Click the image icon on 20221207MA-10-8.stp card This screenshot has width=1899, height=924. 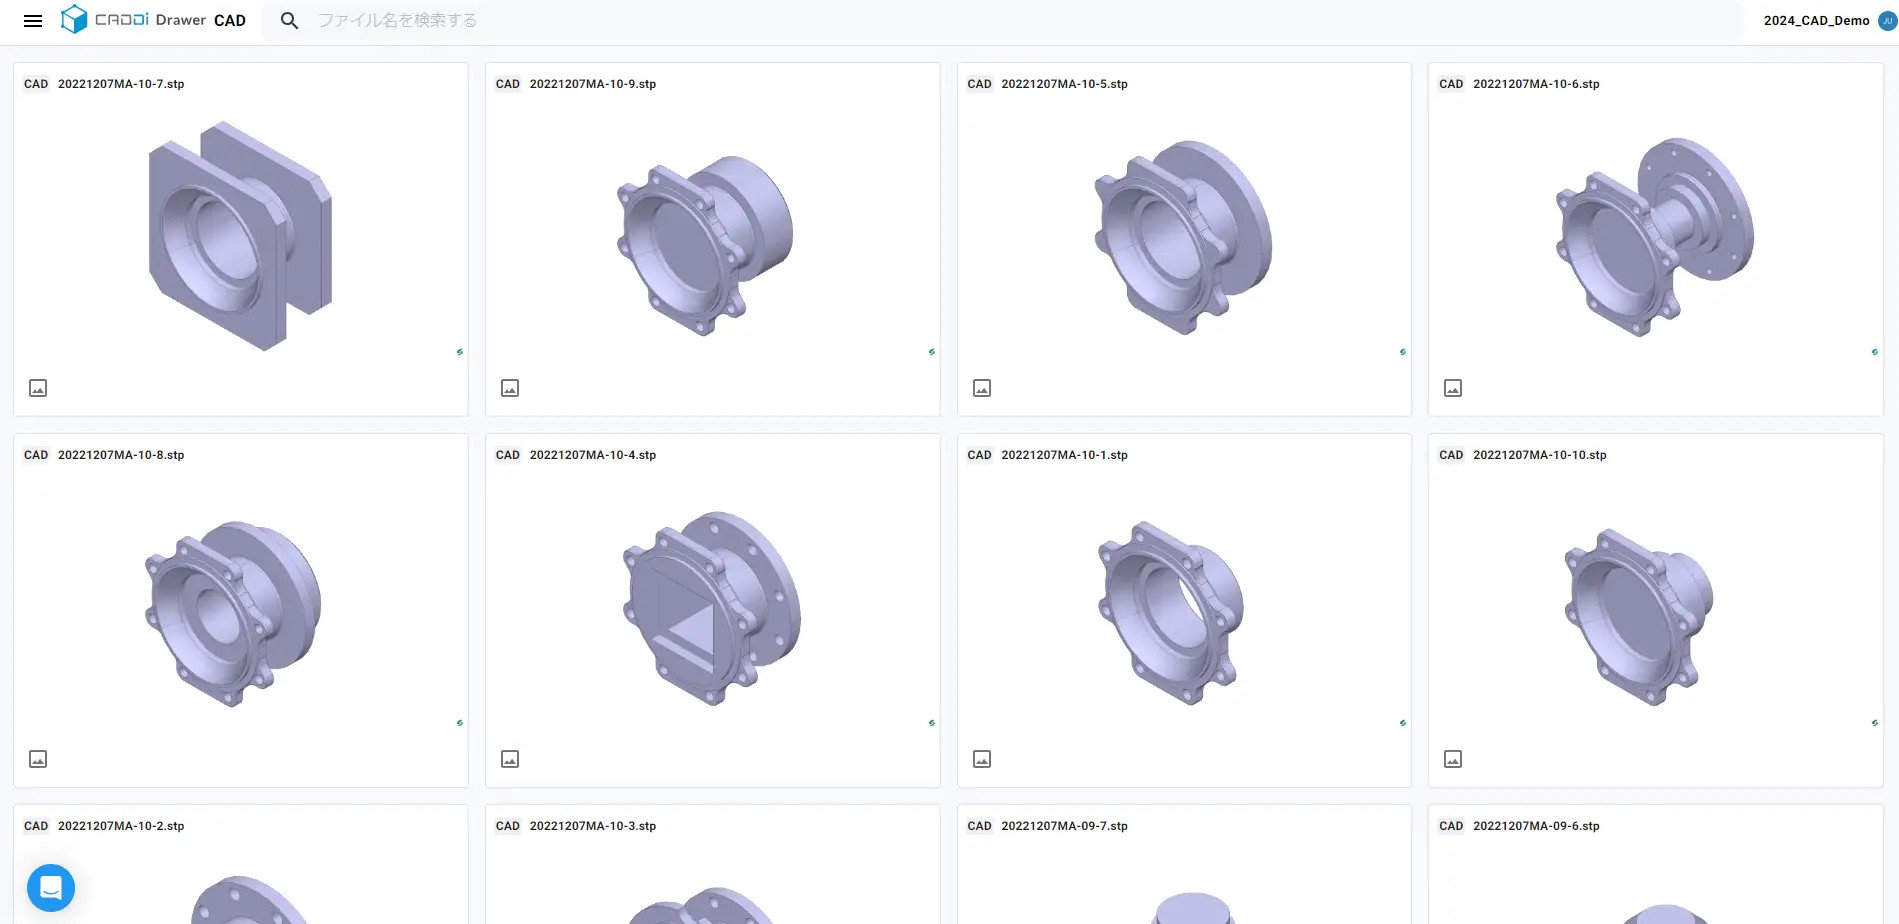point(38,759)
